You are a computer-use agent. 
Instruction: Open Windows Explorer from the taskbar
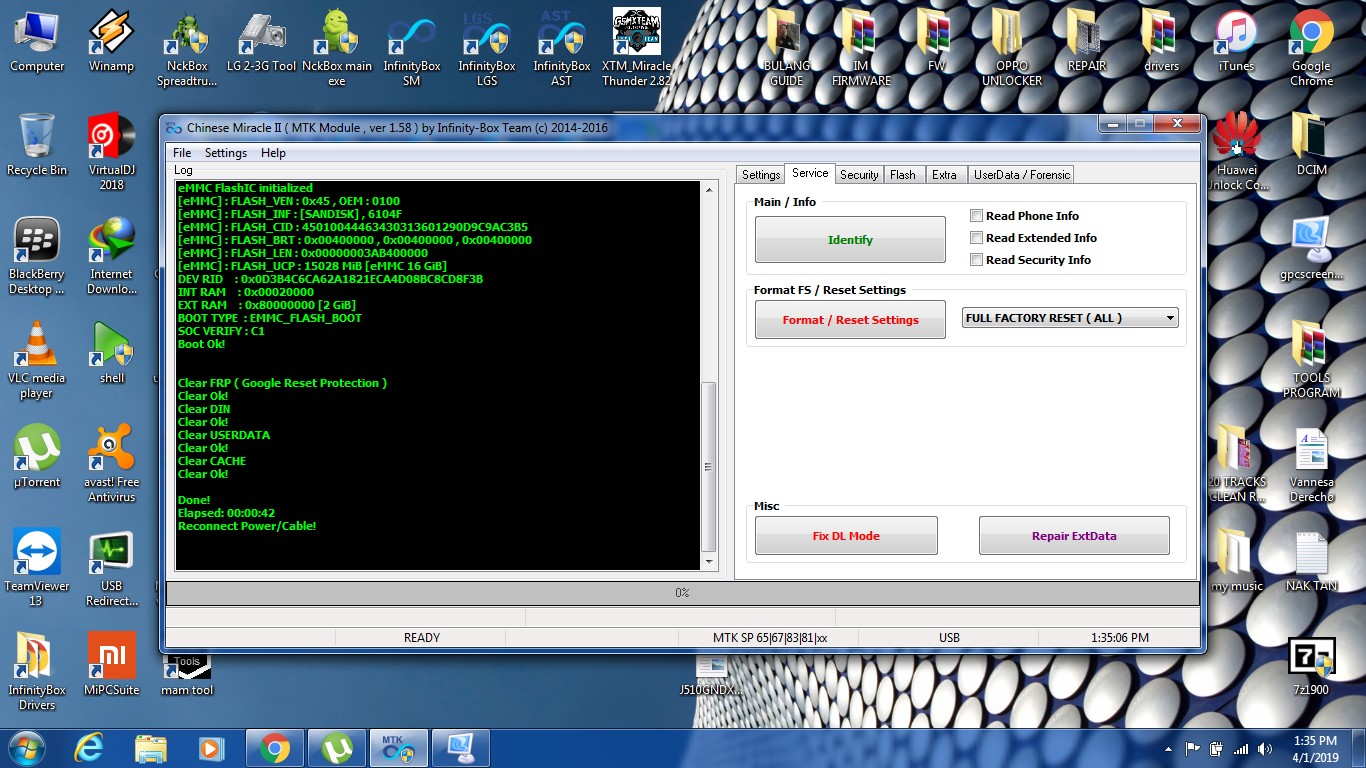point(151,748)
